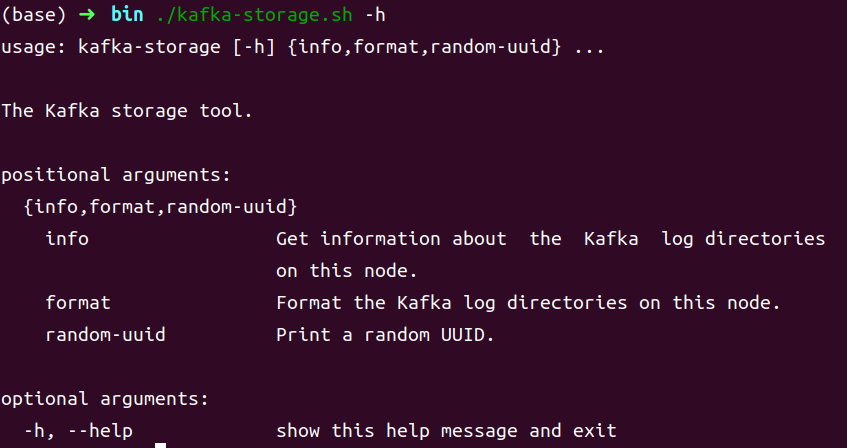Click the "-h, --help" option text
847x448 pixels.
(78, 431)
